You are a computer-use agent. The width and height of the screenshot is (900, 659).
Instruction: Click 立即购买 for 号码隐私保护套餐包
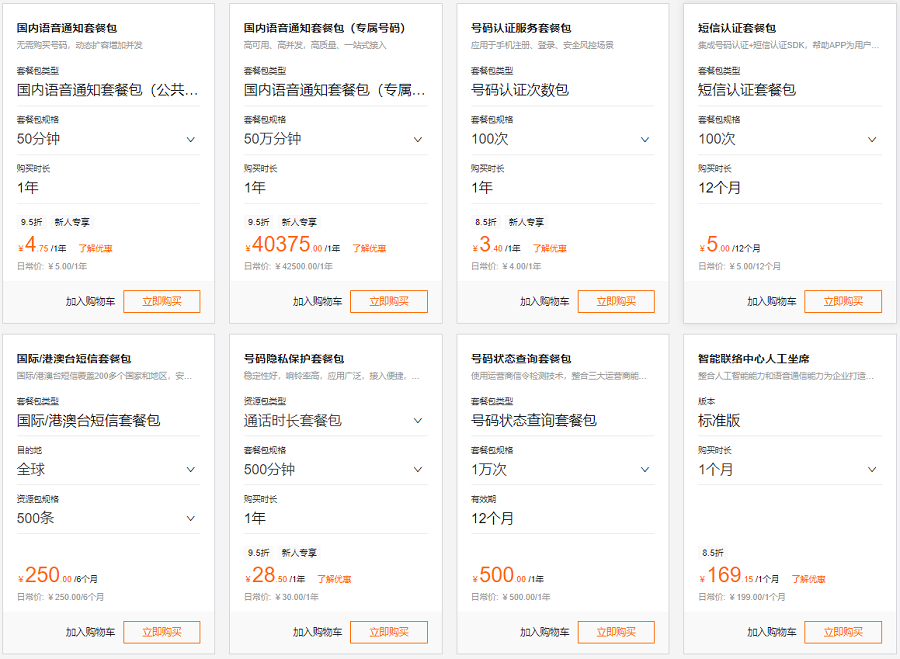389,632
